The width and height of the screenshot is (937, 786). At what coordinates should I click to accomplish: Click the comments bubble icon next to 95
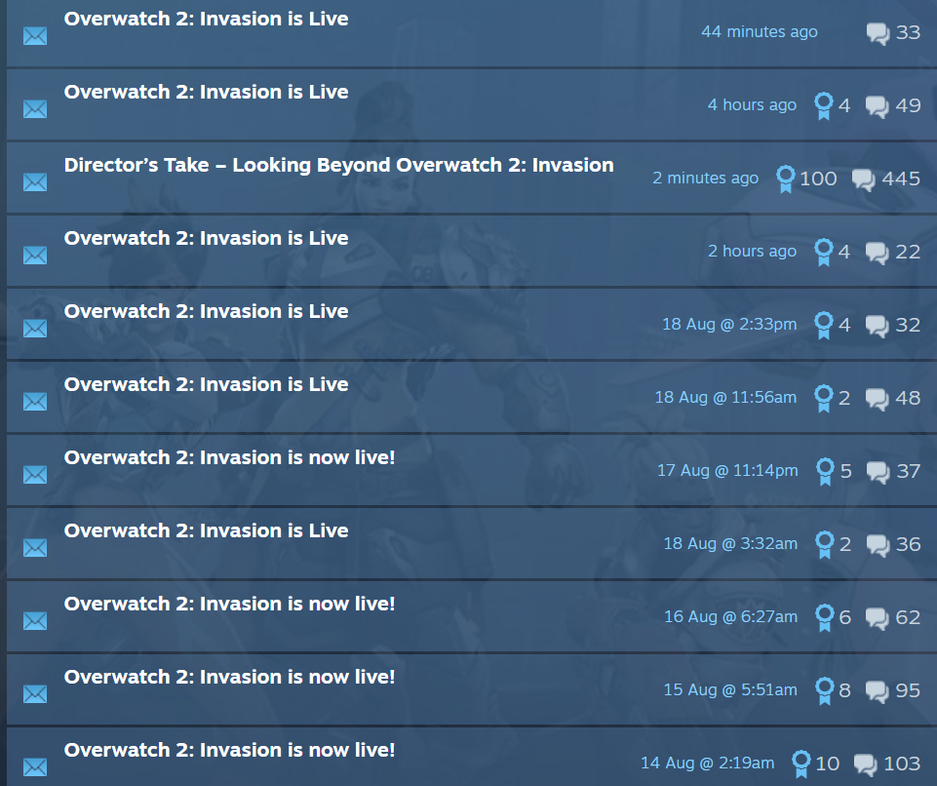877,692
